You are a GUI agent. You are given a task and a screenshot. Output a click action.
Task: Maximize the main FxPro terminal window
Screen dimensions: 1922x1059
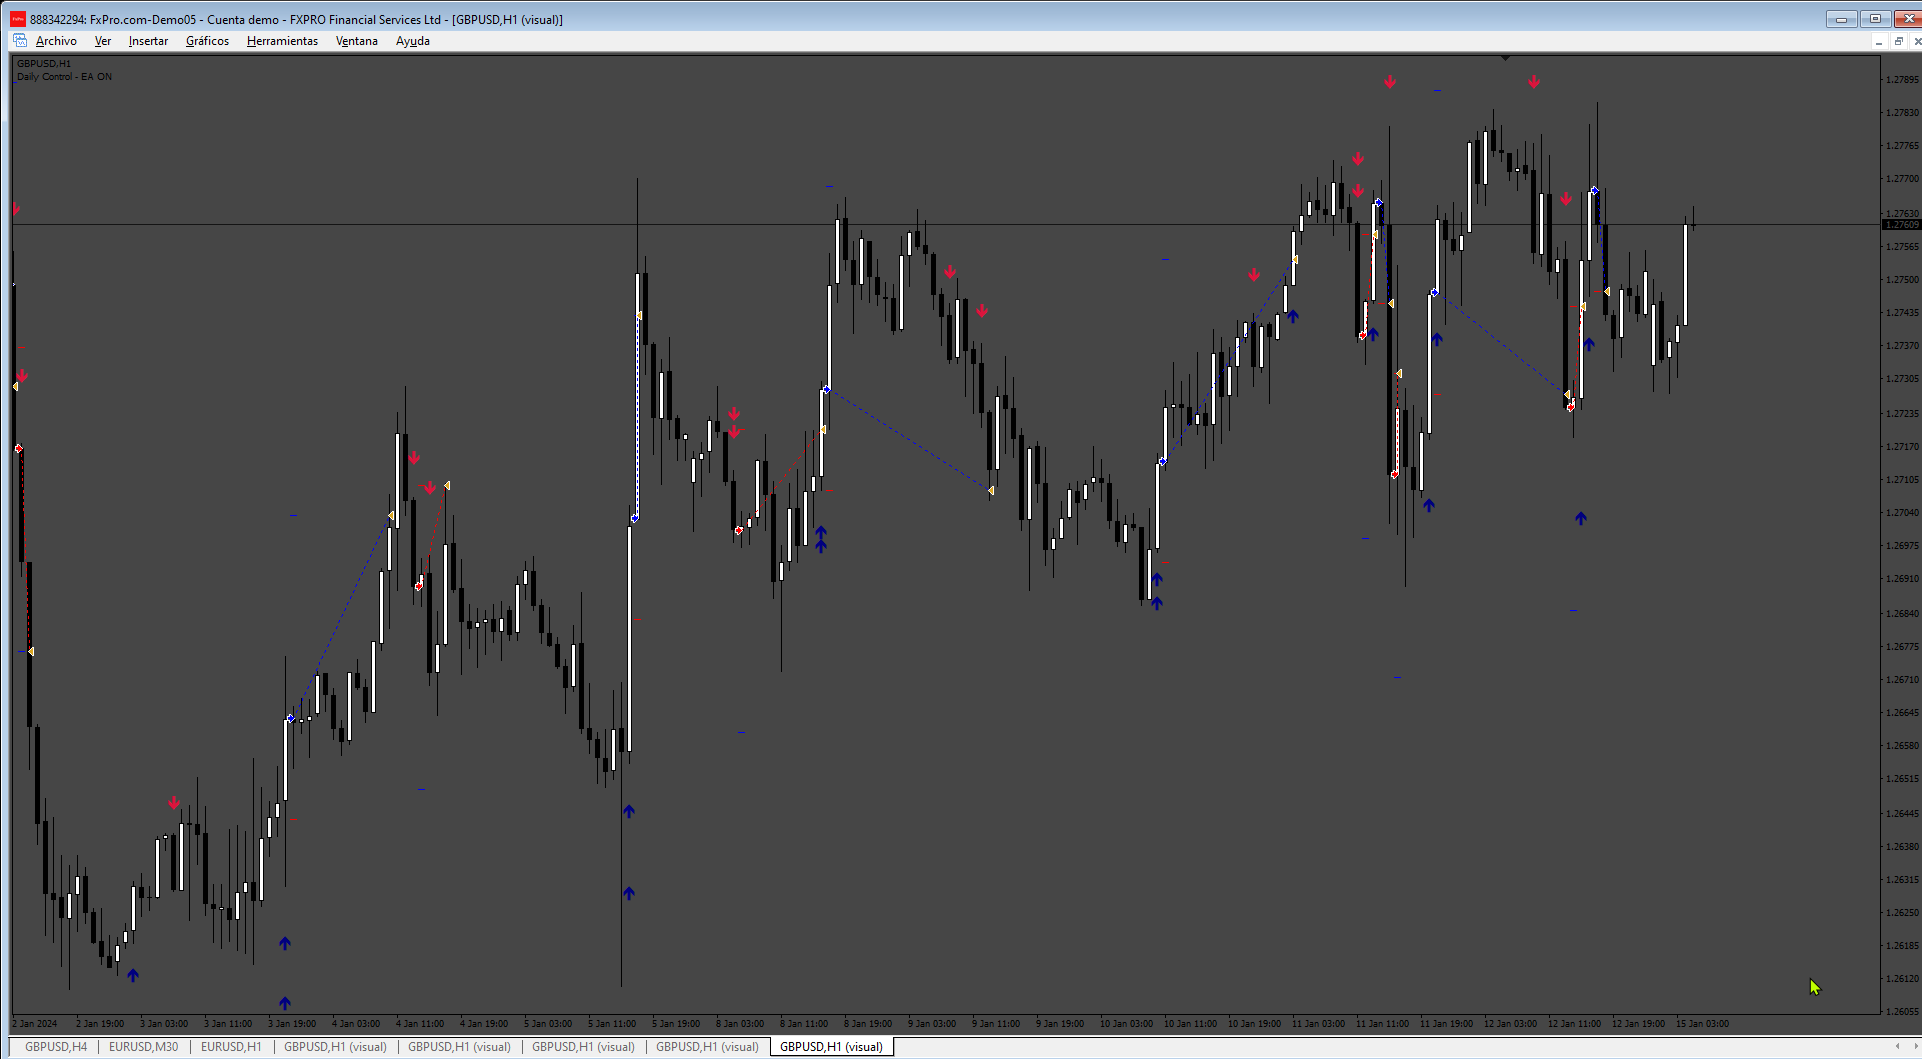[1875, 19]
